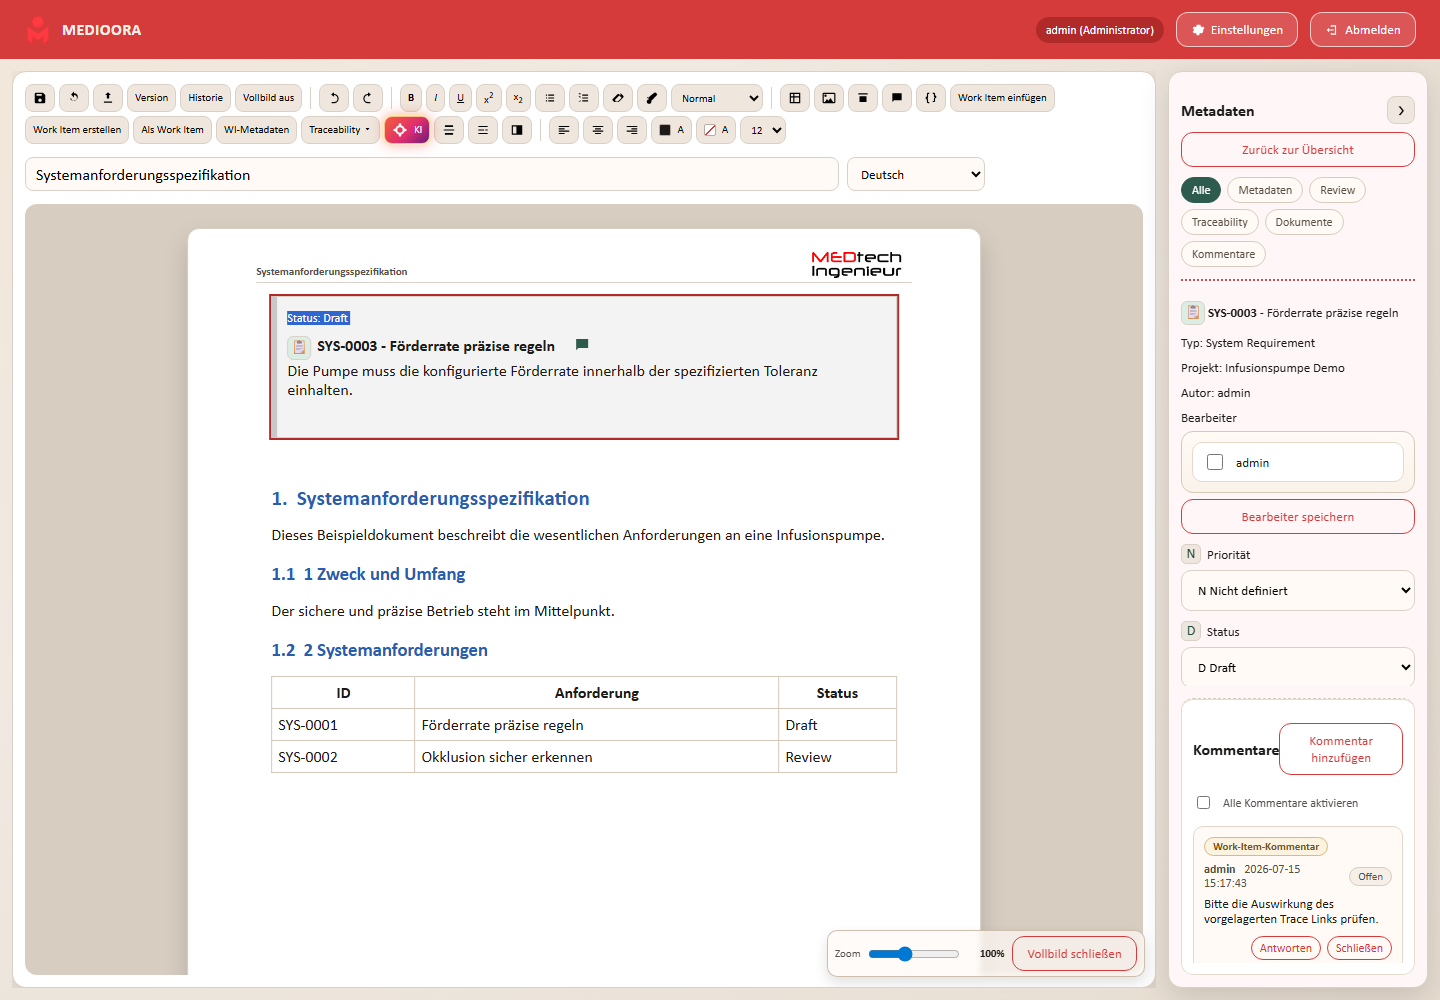Insert a bulleted list
This screenshot has height=1000, width=1440.
[550, 98]
